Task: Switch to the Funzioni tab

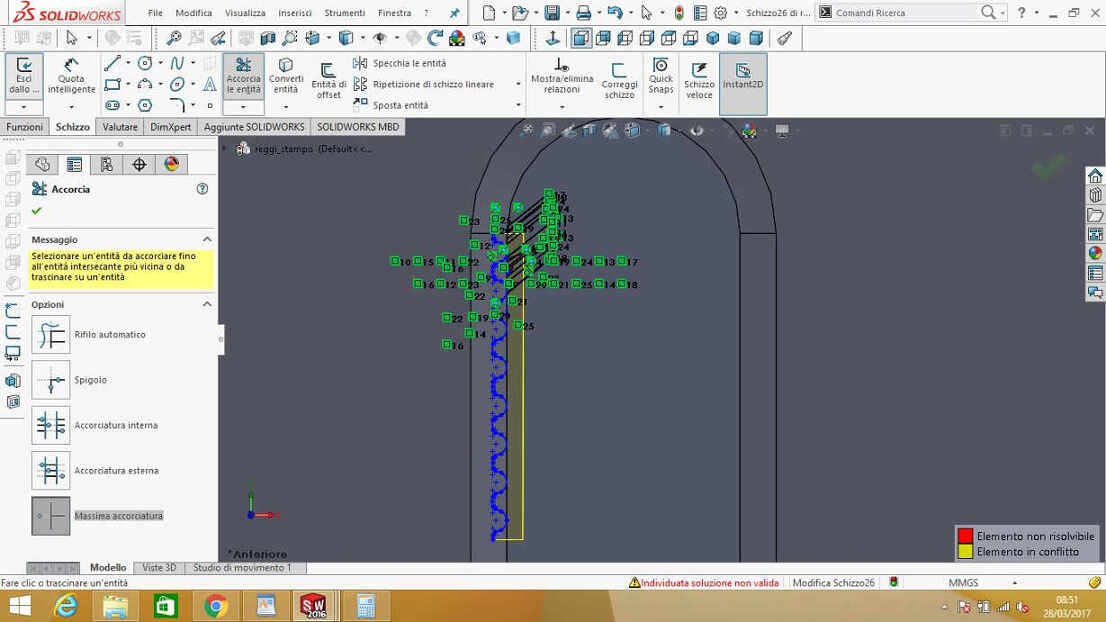Action: (x=25, y=127)
